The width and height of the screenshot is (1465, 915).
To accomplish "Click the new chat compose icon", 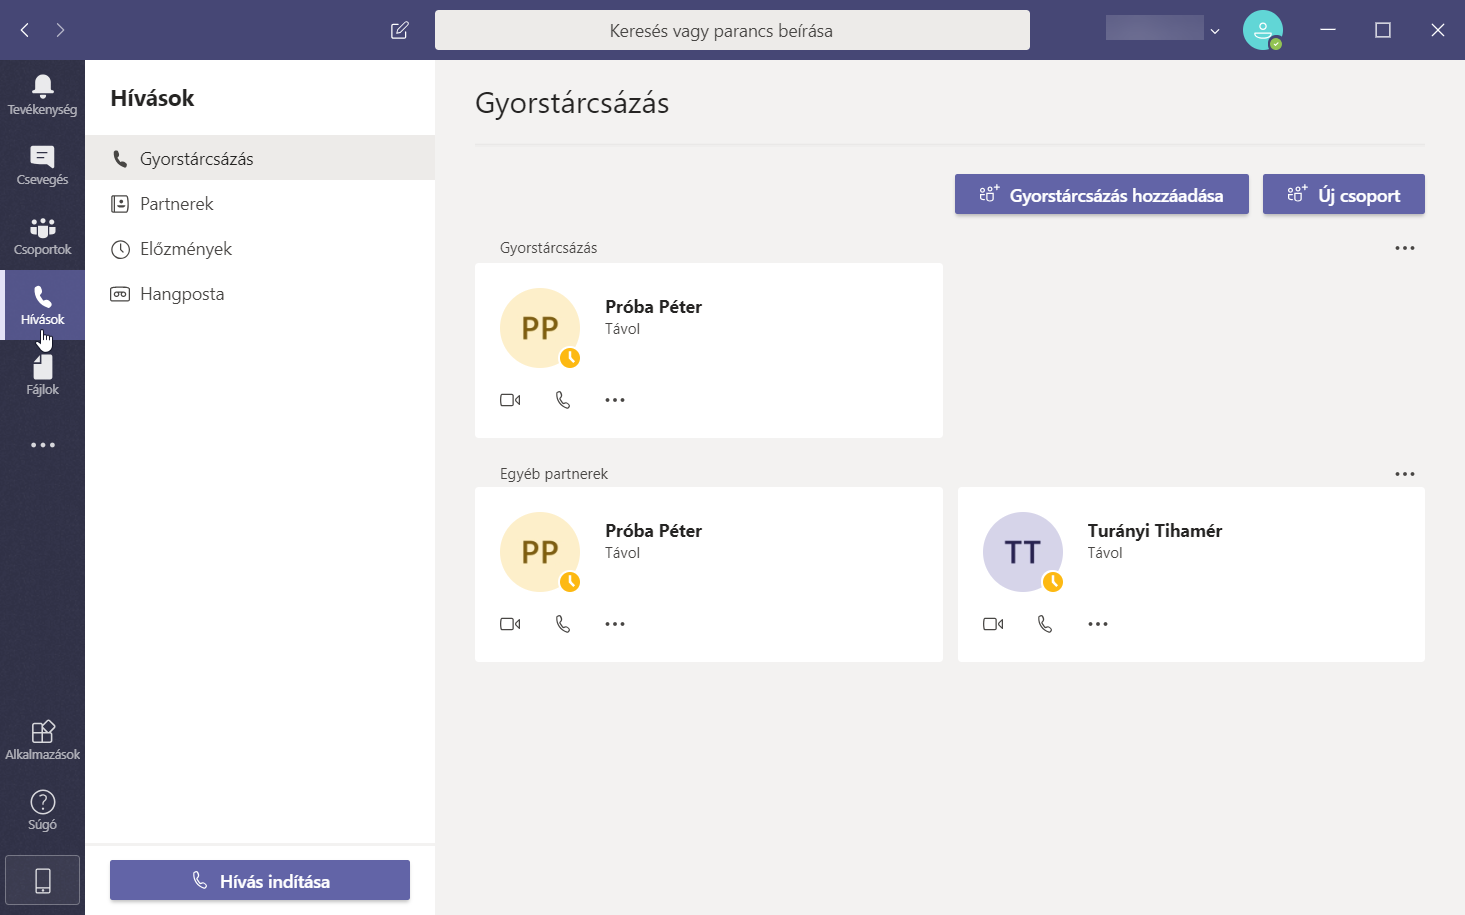I will [399, 30].
